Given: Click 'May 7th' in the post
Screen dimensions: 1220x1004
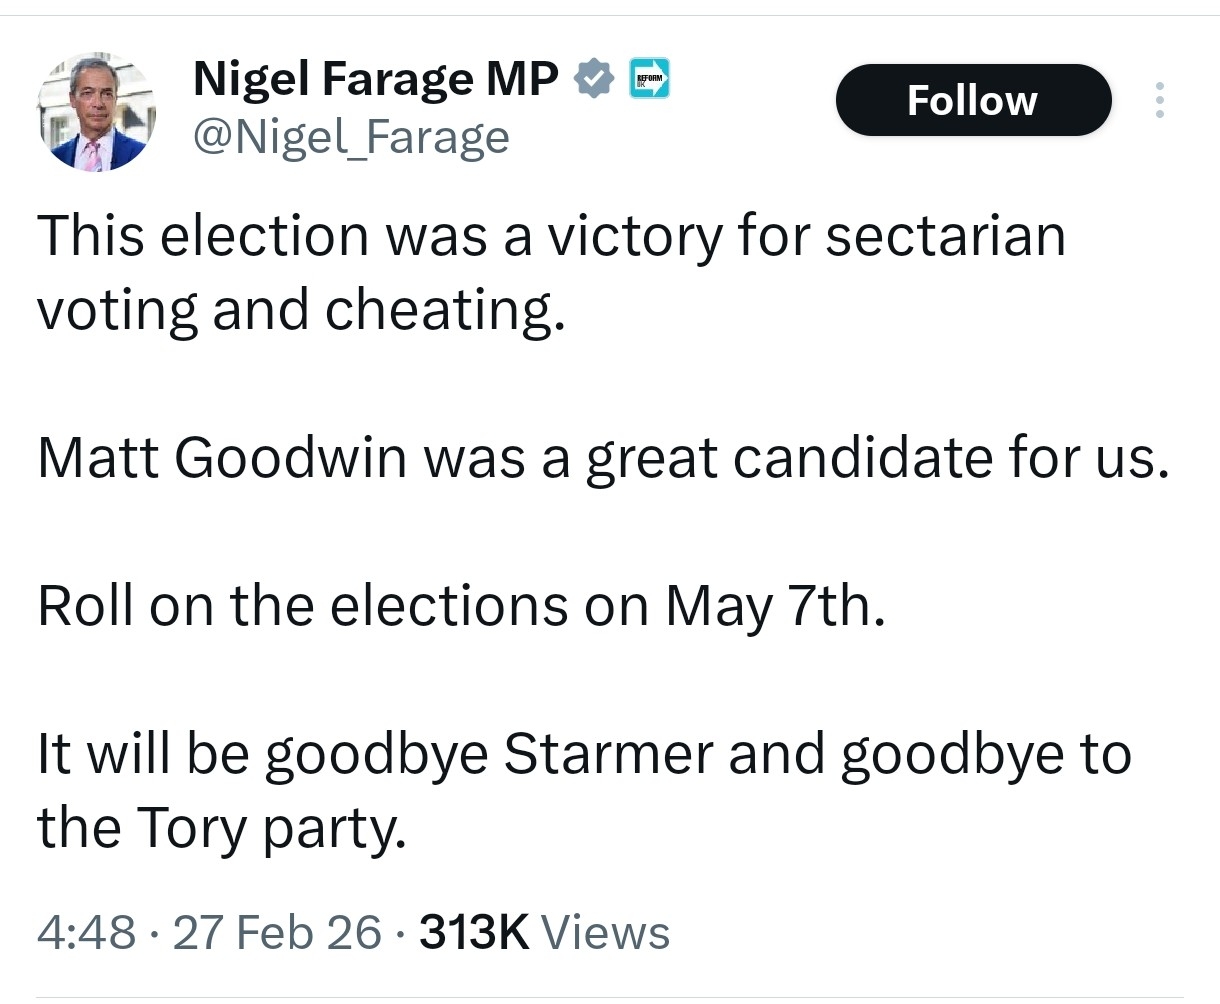Looking at the screenshot, I should tap(773, 606).
